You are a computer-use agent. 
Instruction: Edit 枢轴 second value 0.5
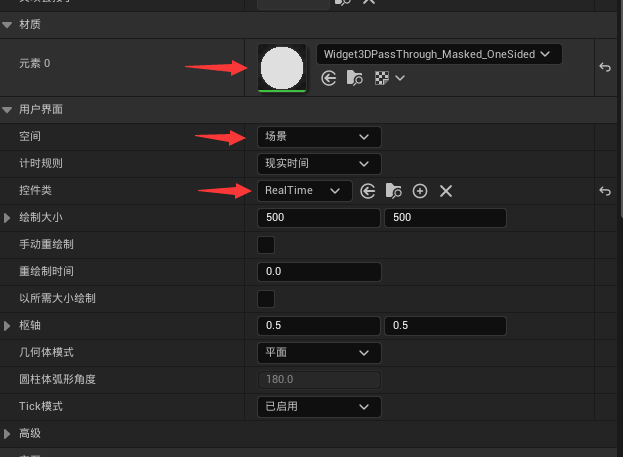click(445, 326)
